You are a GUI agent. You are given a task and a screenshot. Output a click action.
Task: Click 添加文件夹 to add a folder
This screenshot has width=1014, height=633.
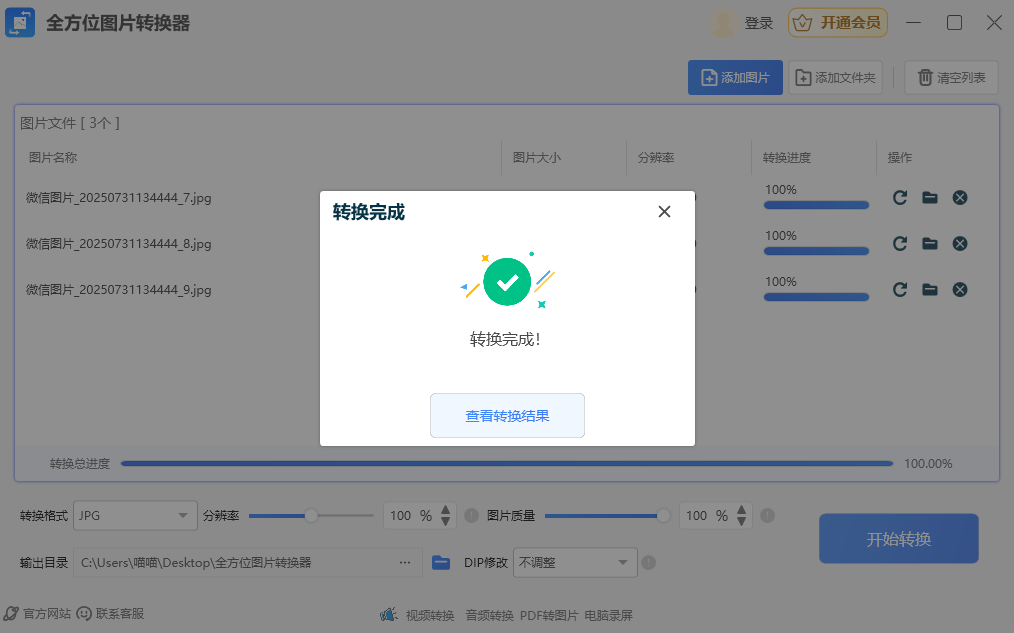pyautogui.click(x=835, y=78)
